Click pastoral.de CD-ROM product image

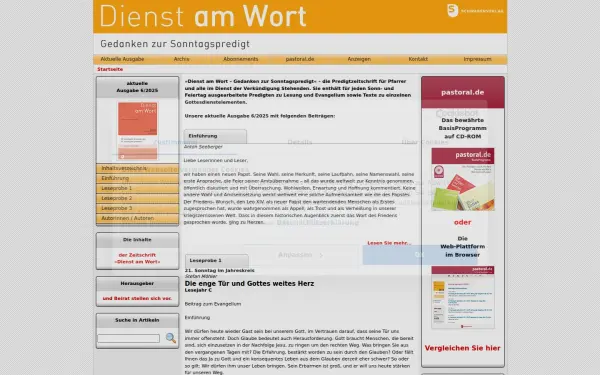click(463, 179)
